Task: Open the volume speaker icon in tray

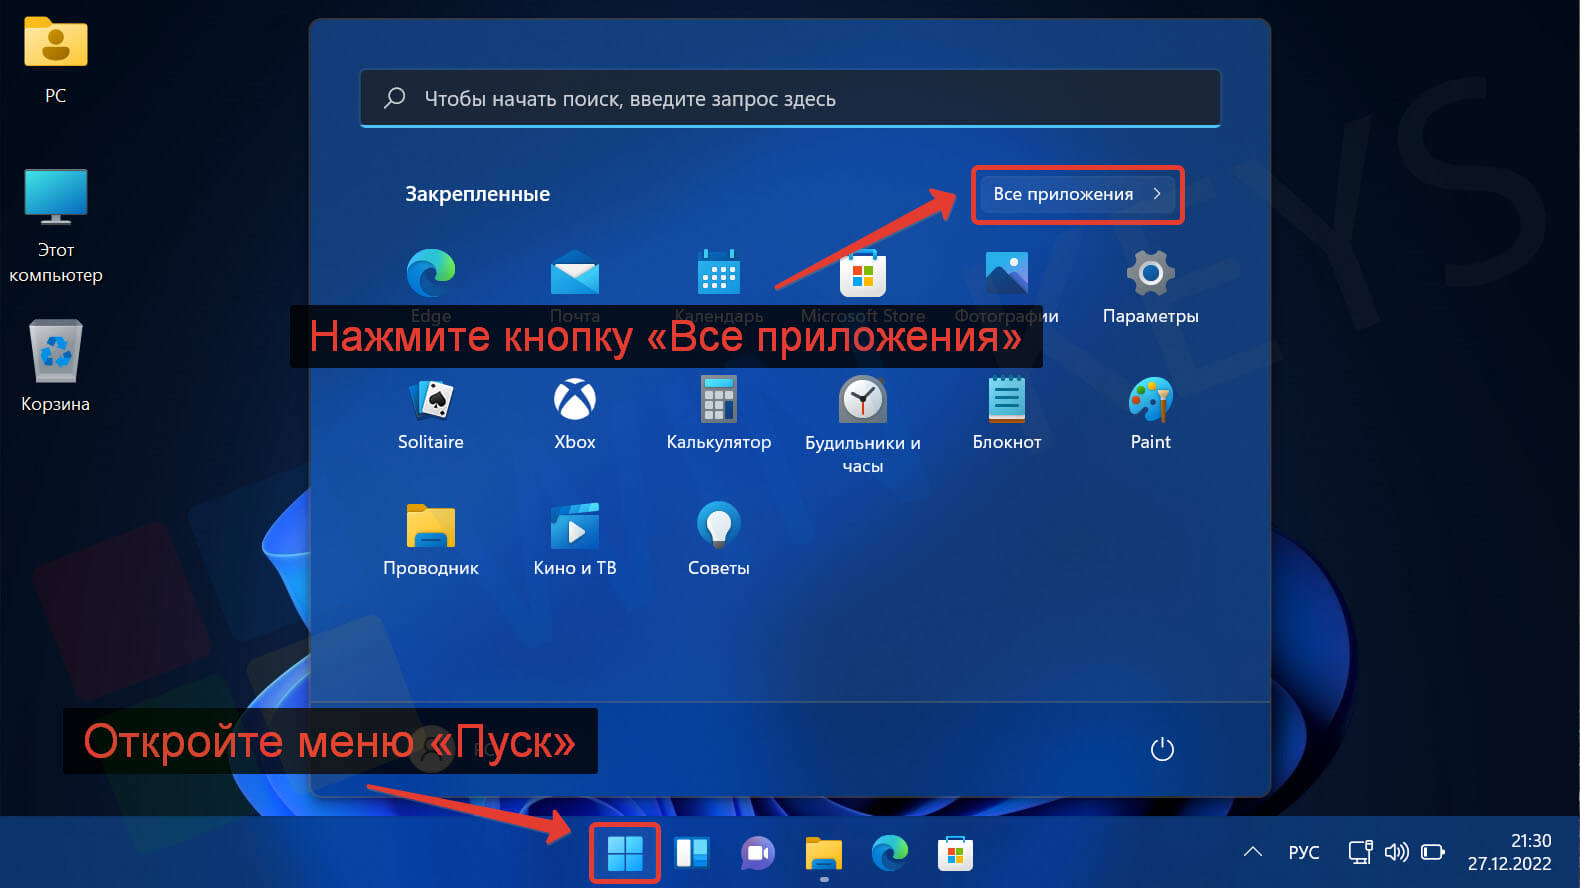Action: pos(1396,852)
